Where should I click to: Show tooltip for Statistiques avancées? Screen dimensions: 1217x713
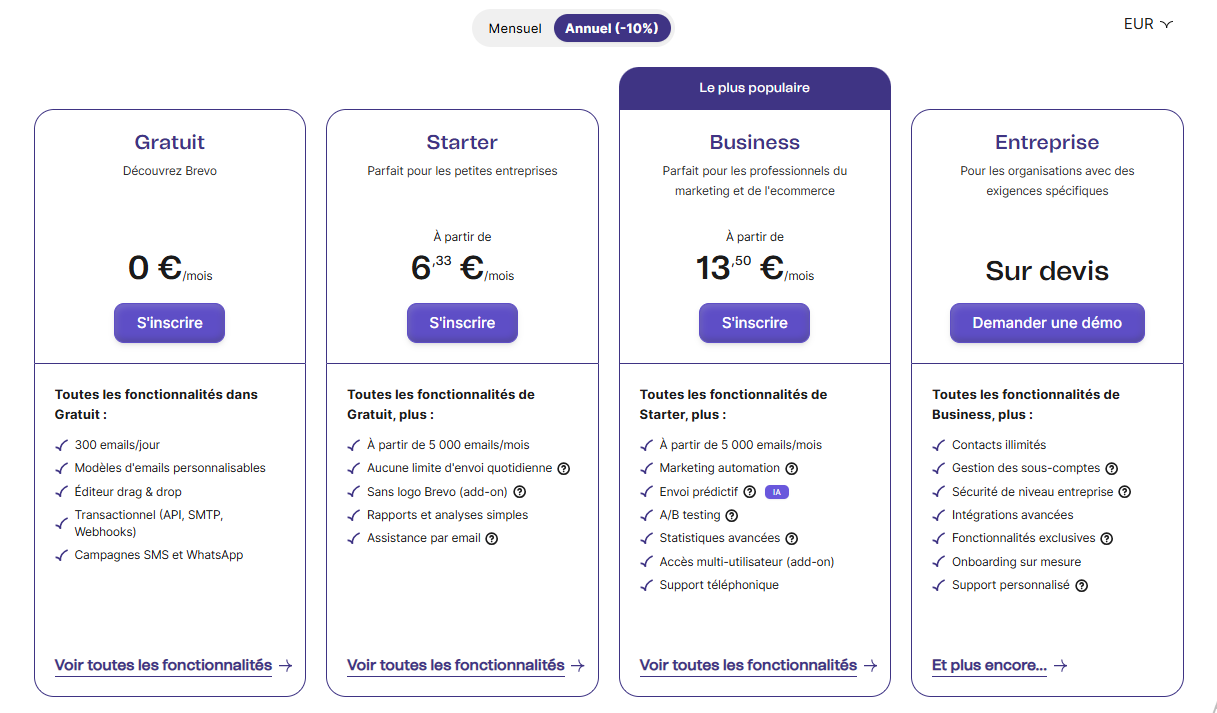pyautogui.click(x=792, y=538)
